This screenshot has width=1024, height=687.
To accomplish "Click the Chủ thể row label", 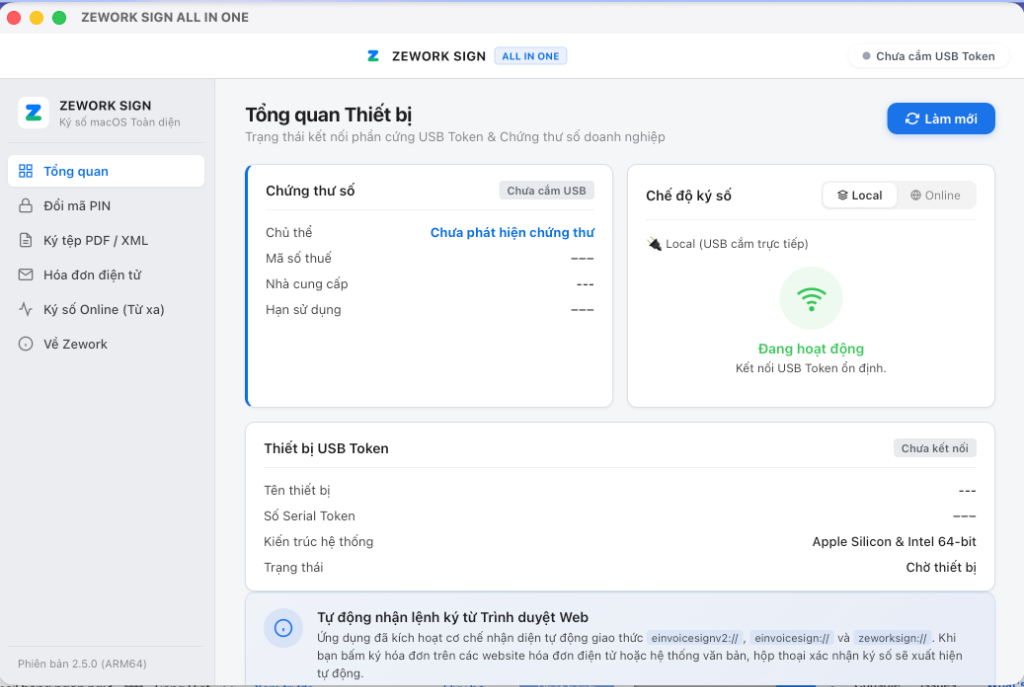I will point(289,232).
